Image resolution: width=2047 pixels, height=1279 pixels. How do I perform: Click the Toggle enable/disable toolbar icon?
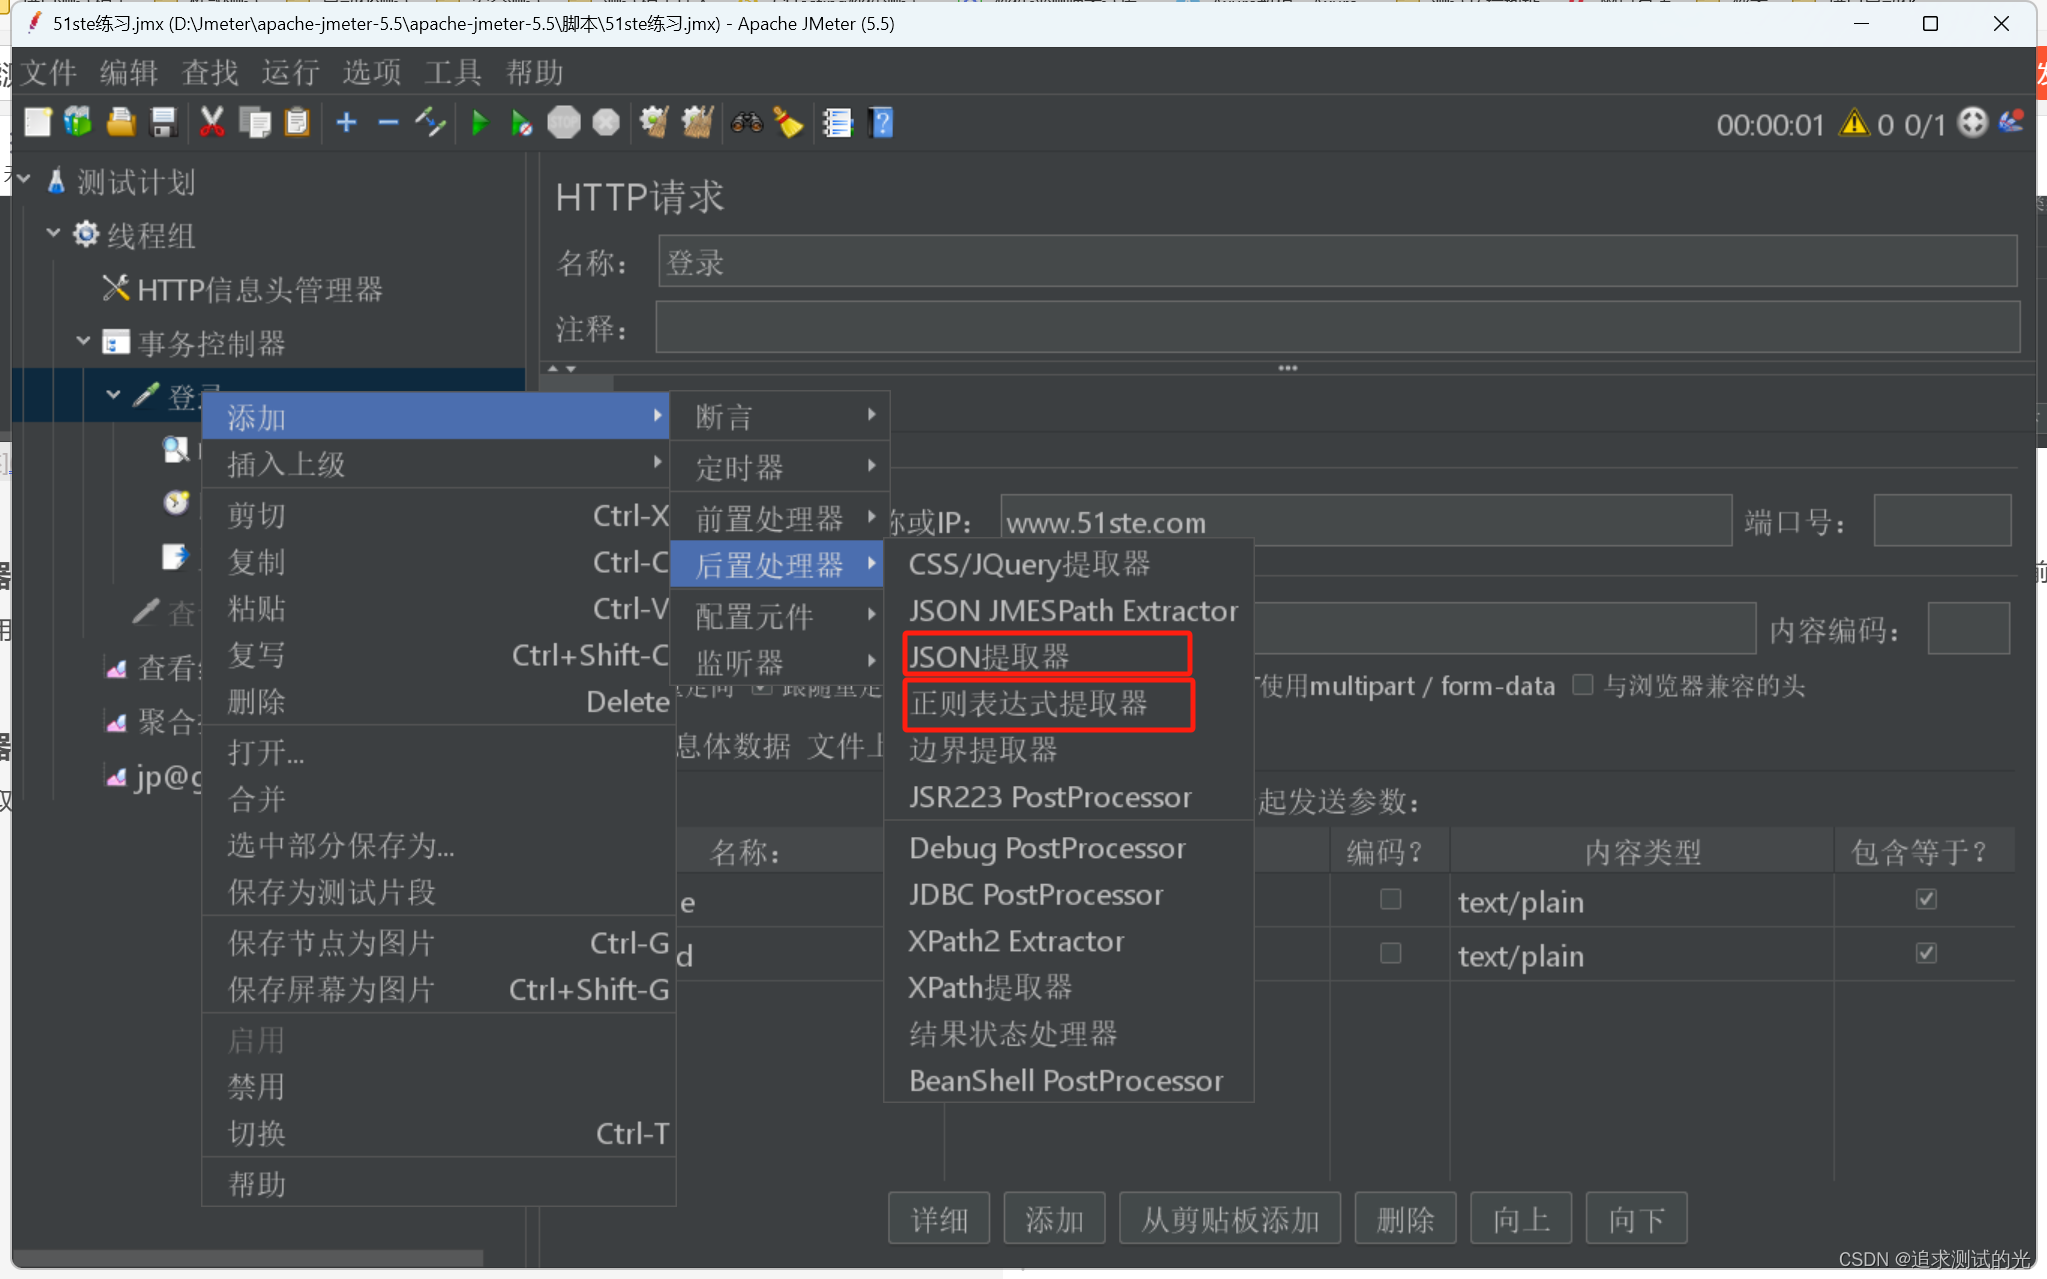430,122
